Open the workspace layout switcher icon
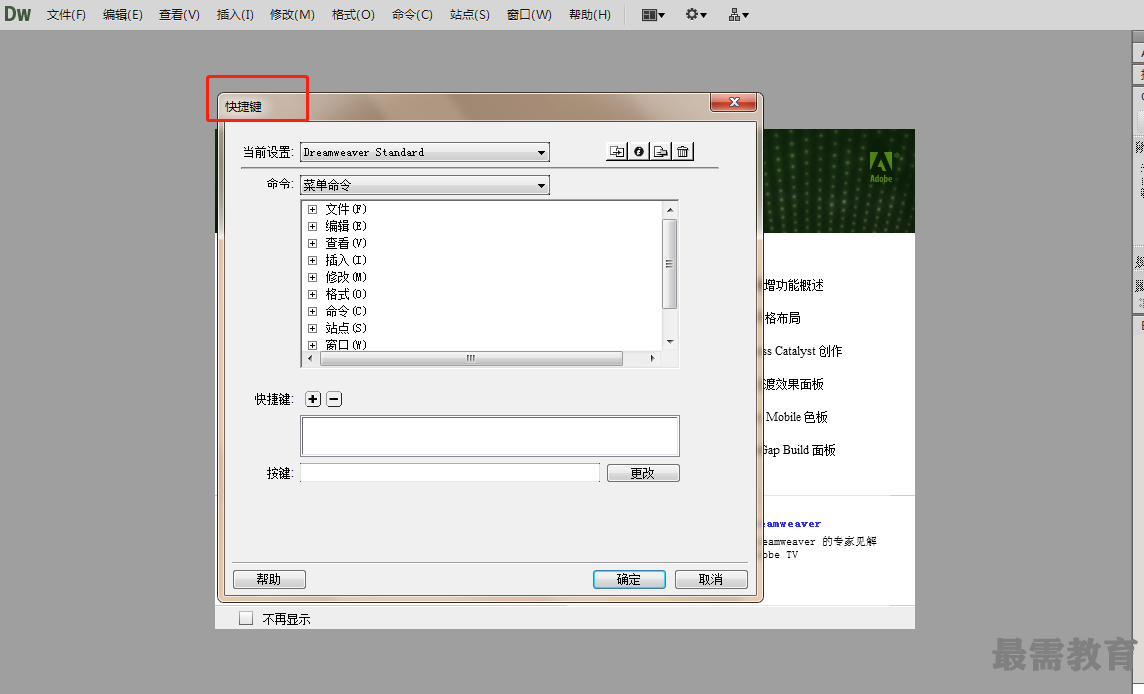This screenshot has height=694, width=1144. 653,15
